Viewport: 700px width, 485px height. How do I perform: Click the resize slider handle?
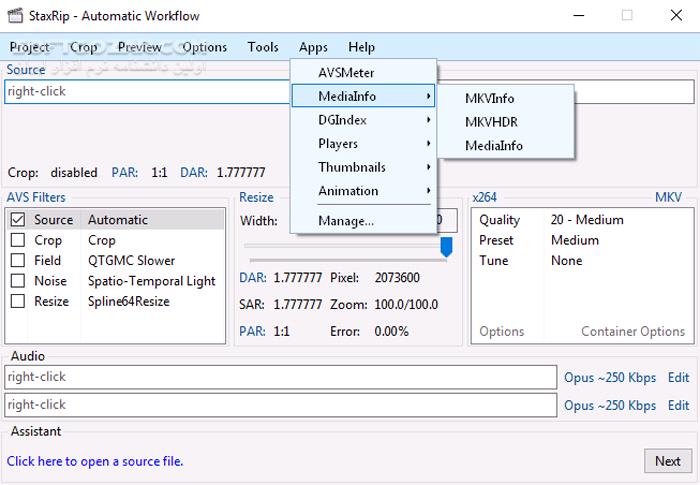tap(446, 246)
